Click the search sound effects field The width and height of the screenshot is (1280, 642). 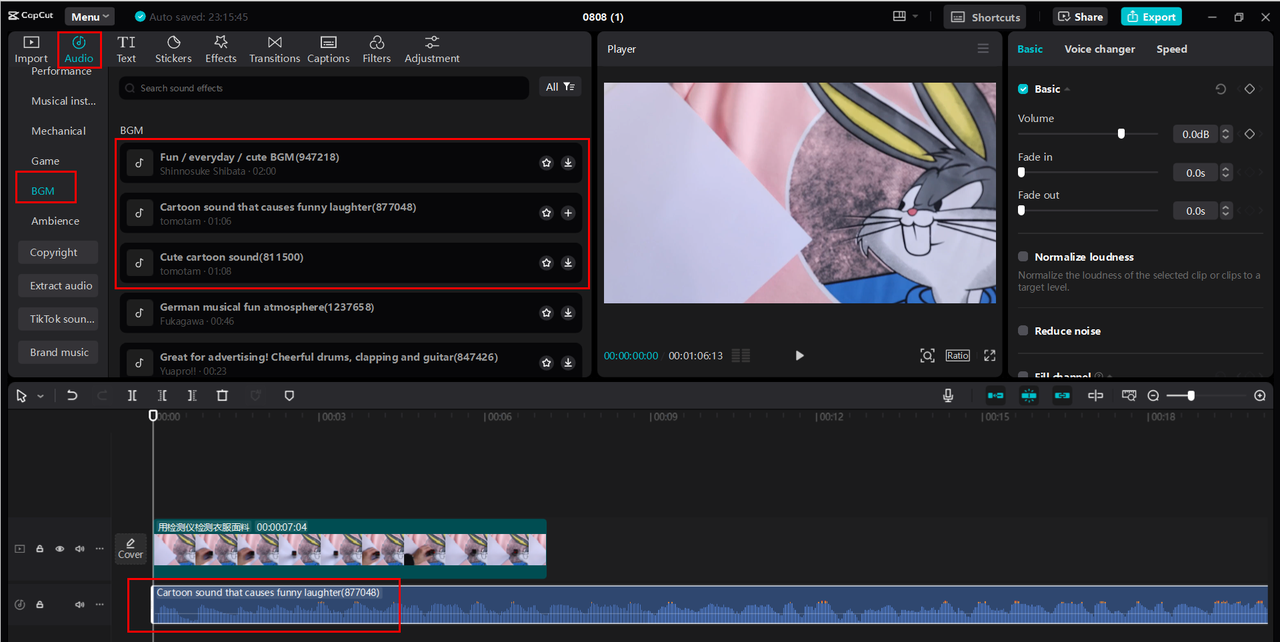323,88
